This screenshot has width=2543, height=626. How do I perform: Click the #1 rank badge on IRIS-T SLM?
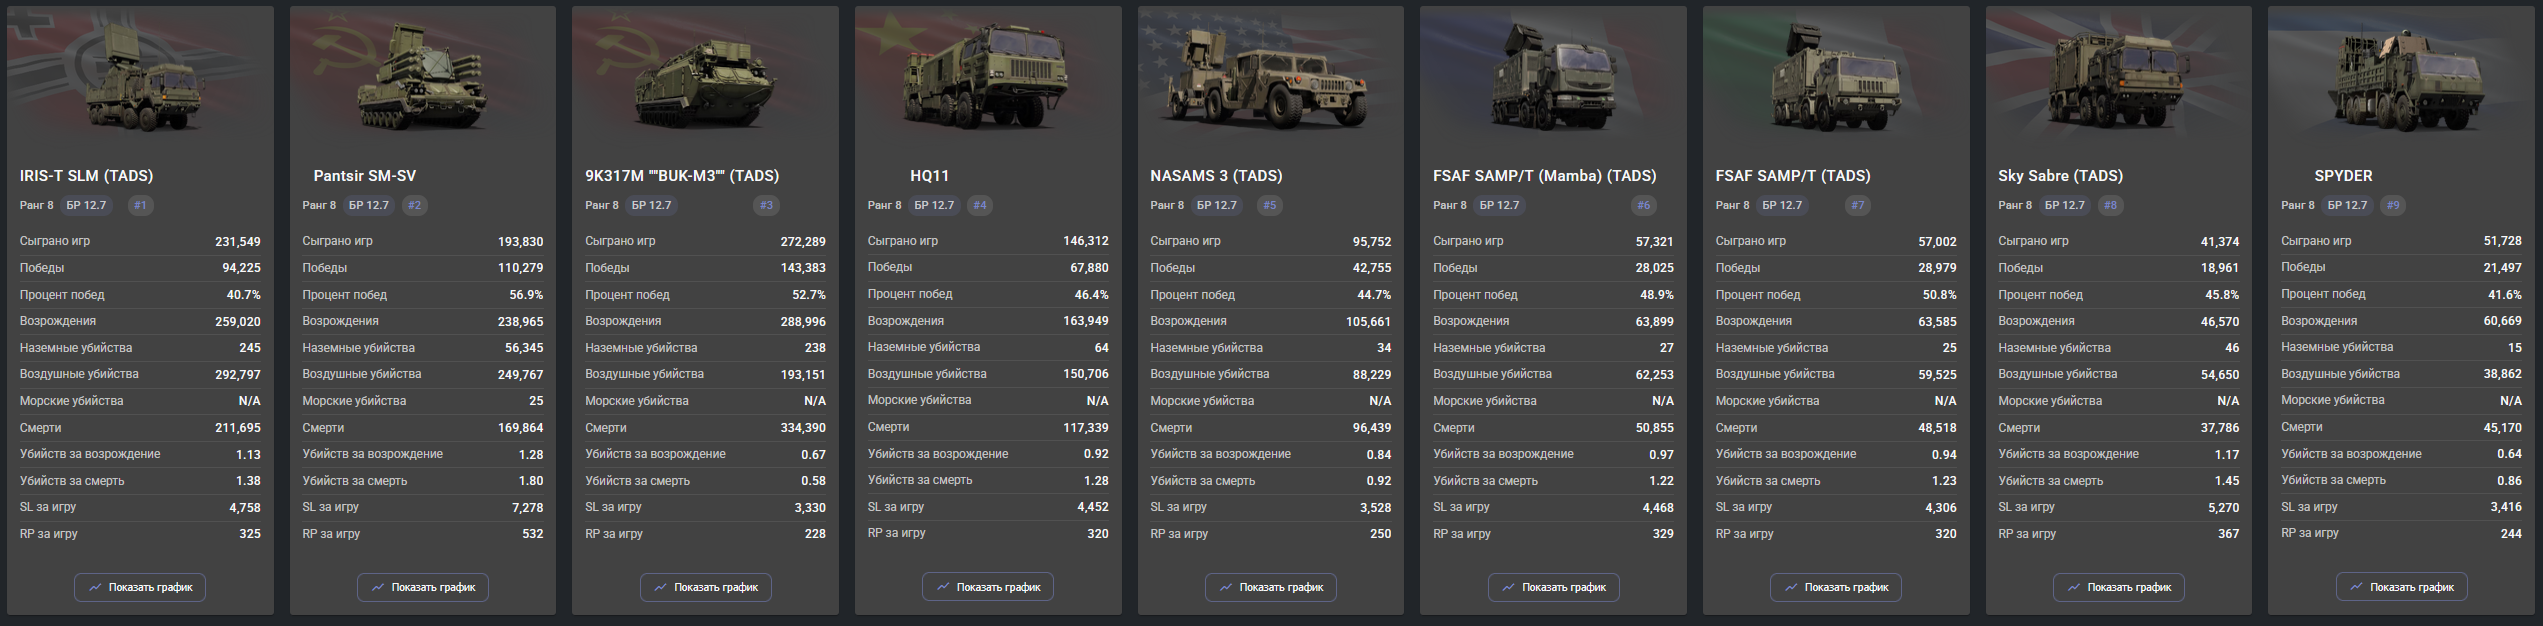tap(140, 205)
